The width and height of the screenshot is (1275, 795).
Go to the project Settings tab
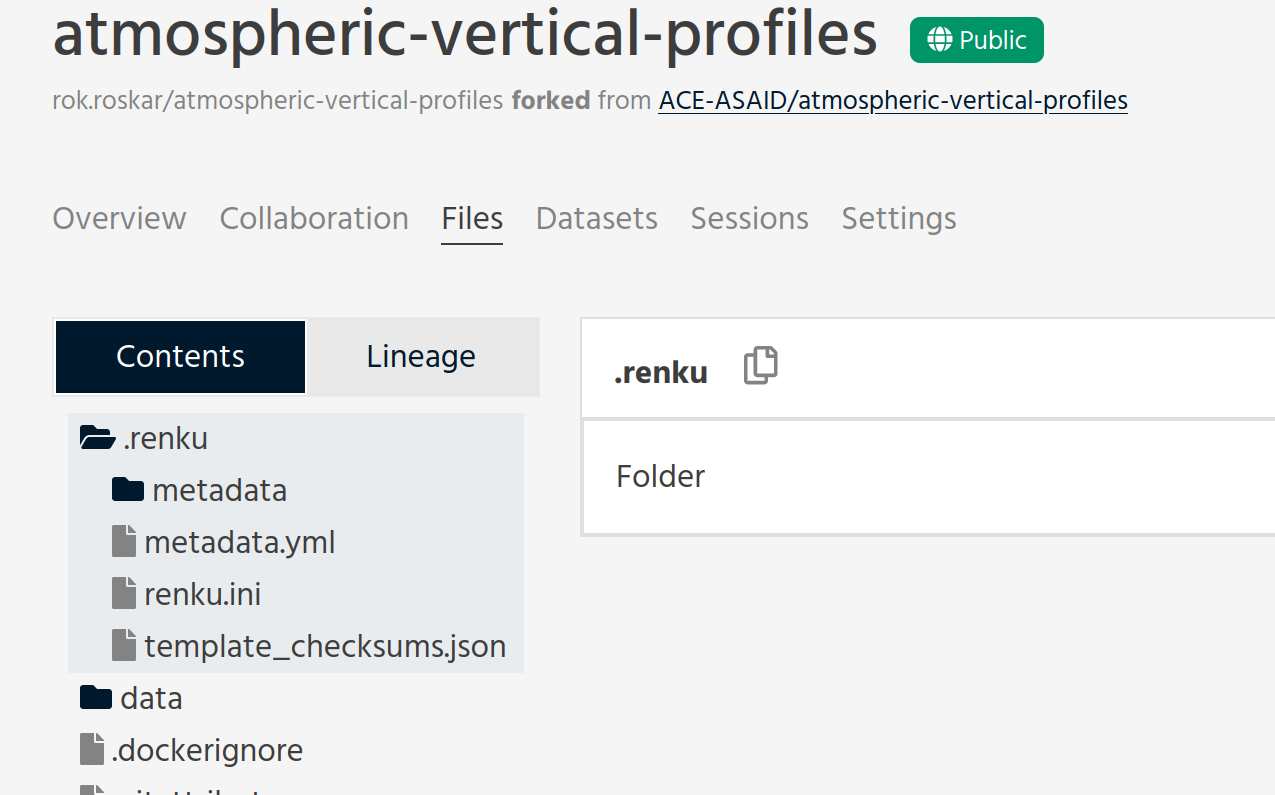[x=898, y=218]
